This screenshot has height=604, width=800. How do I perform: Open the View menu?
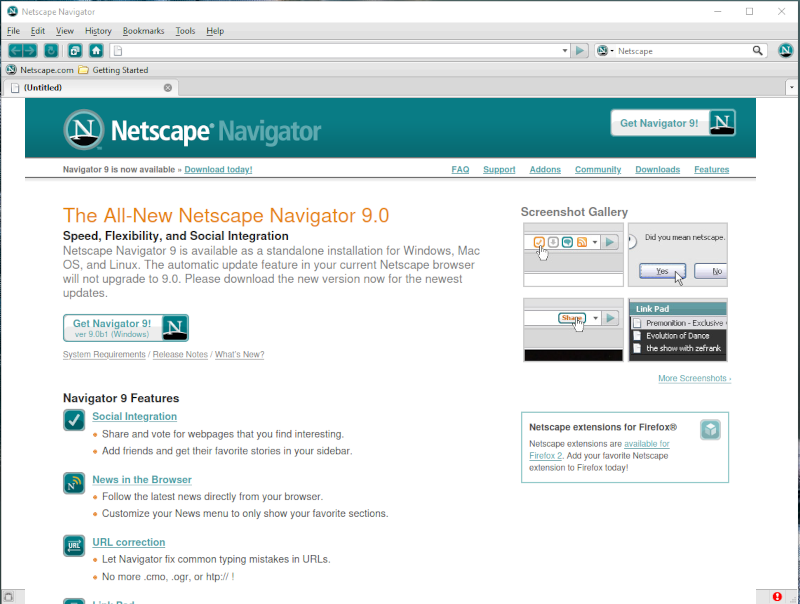pos(65,31)
